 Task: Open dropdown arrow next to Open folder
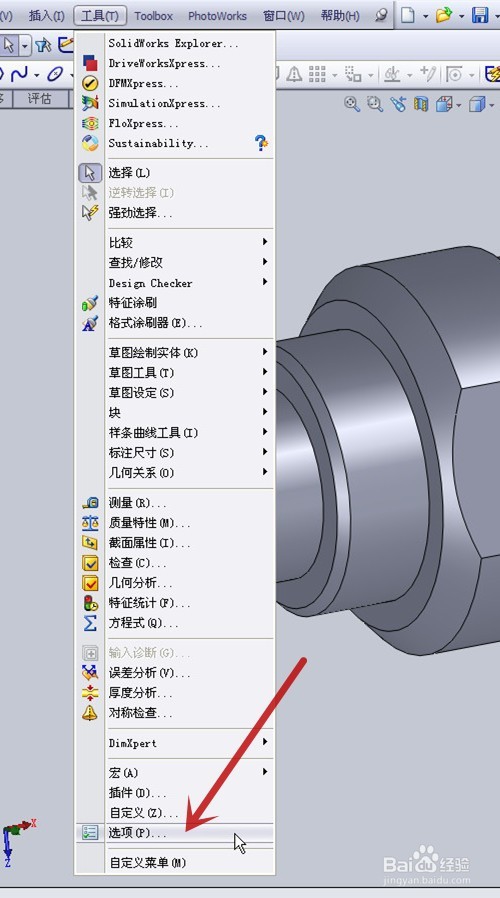(x=461, y=16)
